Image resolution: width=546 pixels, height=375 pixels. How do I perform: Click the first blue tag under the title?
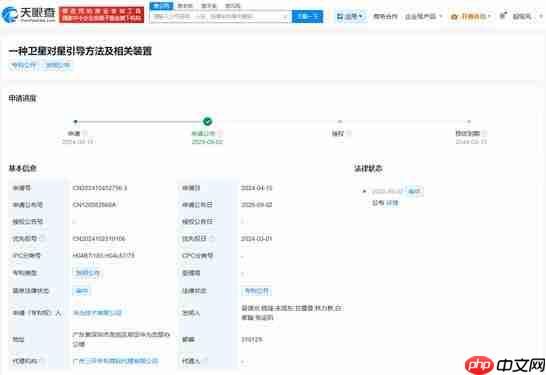[24, 65]
